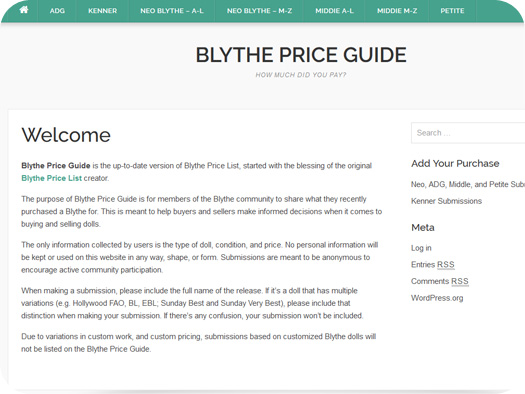Screen dimensions: 525x394
Task: Open Neo, ADG, Middie, and Petite Submissions link
Action: [468, 184]
